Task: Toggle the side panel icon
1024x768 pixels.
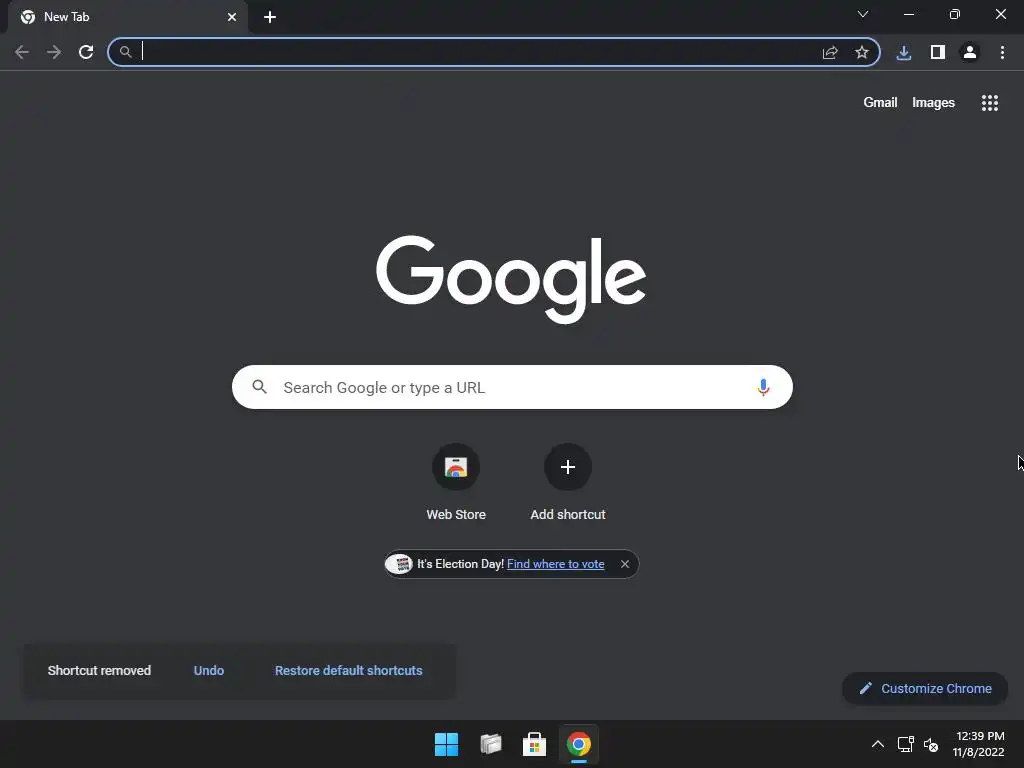Action: 938,52
